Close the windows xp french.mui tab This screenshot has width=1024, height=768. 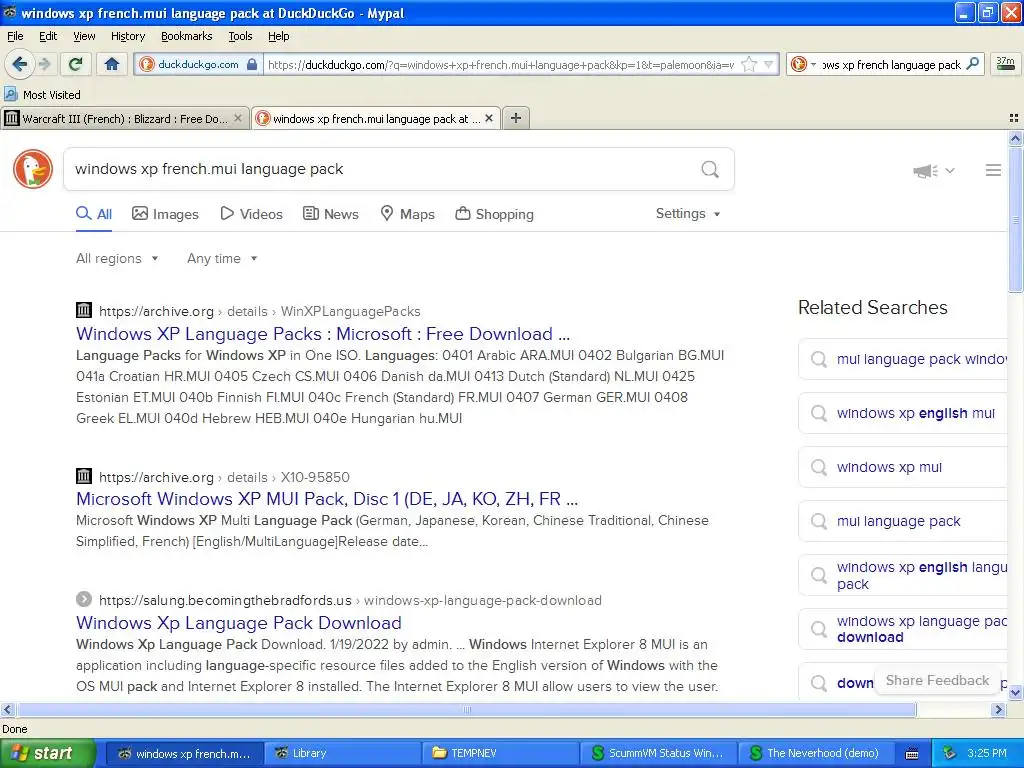tap(488, 118)
